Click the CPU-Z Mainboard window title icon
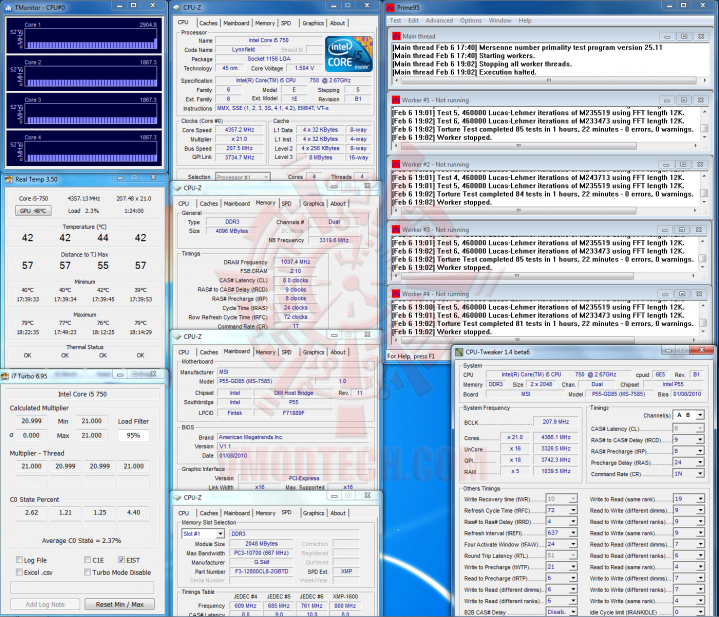 [177, 336]
